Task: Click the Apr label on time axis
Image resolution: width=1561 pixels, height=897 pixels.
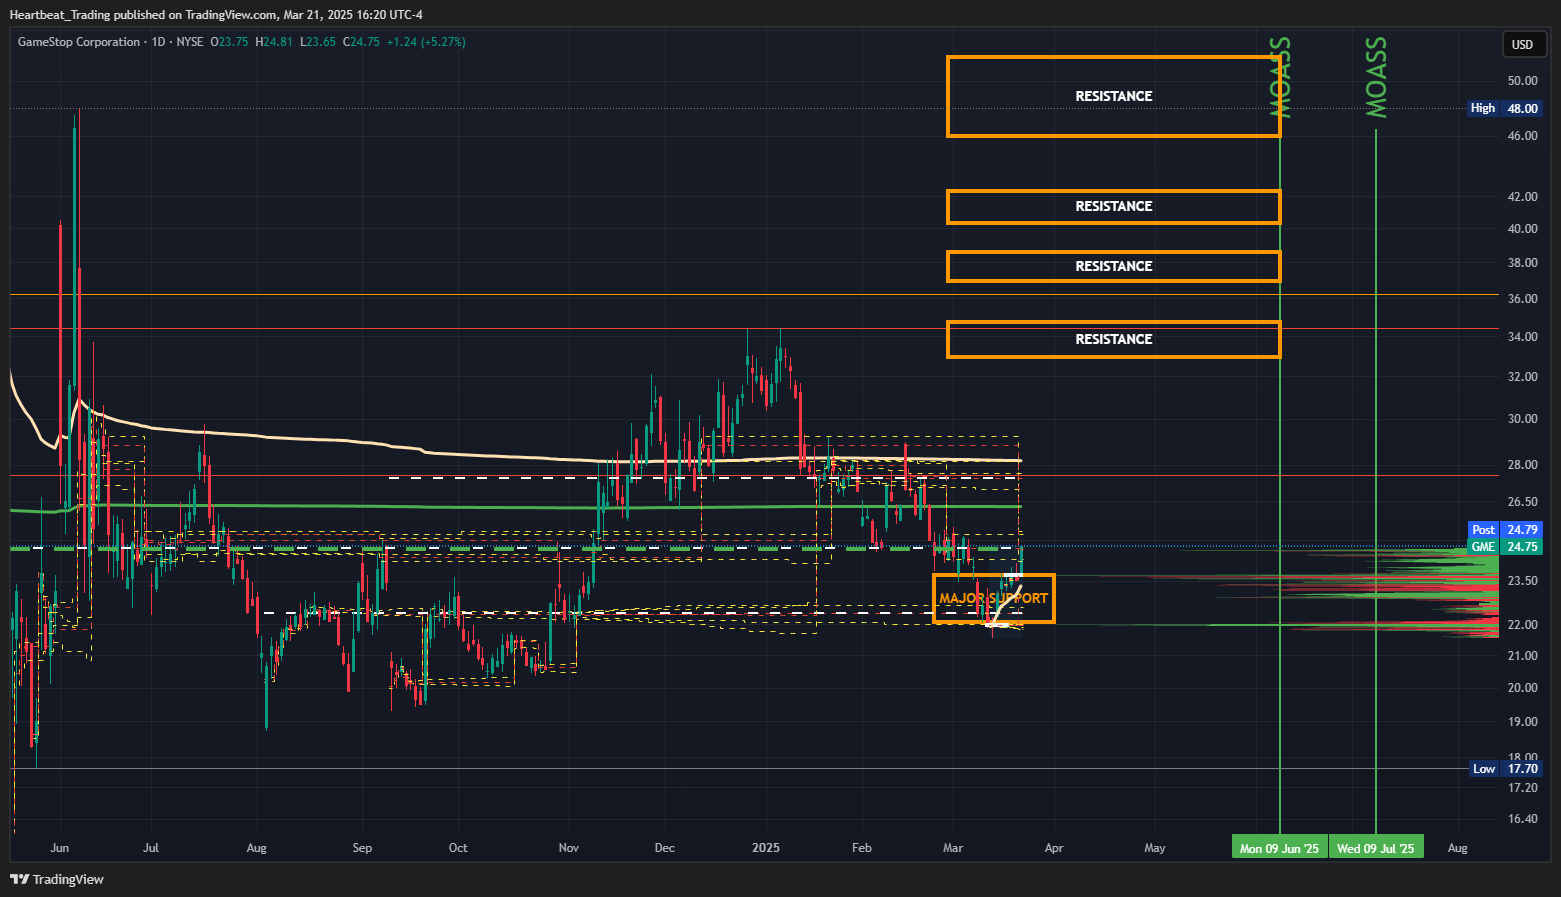Action: [1054, 848]
